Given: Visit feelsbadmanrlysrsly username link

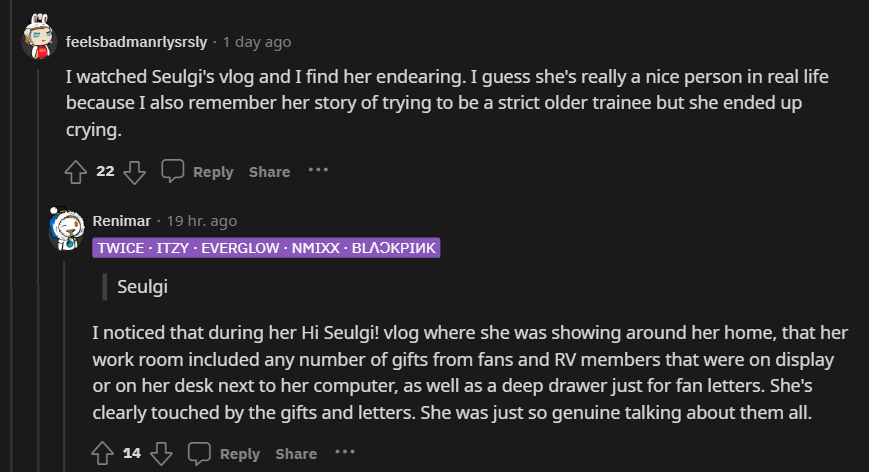Looking at the screenshot, I should [x=137, y=42].
